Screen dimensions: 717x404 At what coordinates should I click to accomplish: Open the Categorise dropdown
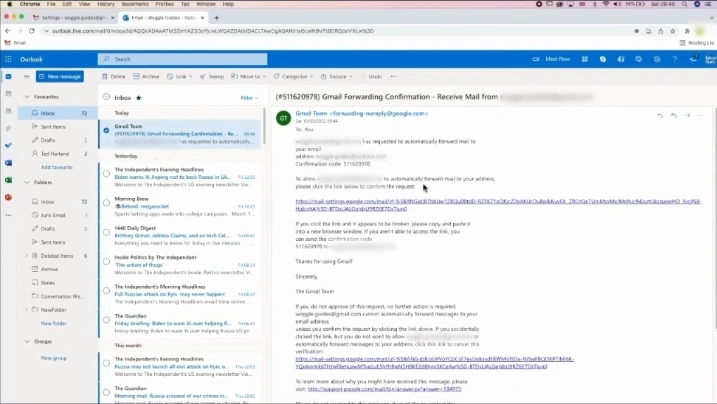pos(293,76)
